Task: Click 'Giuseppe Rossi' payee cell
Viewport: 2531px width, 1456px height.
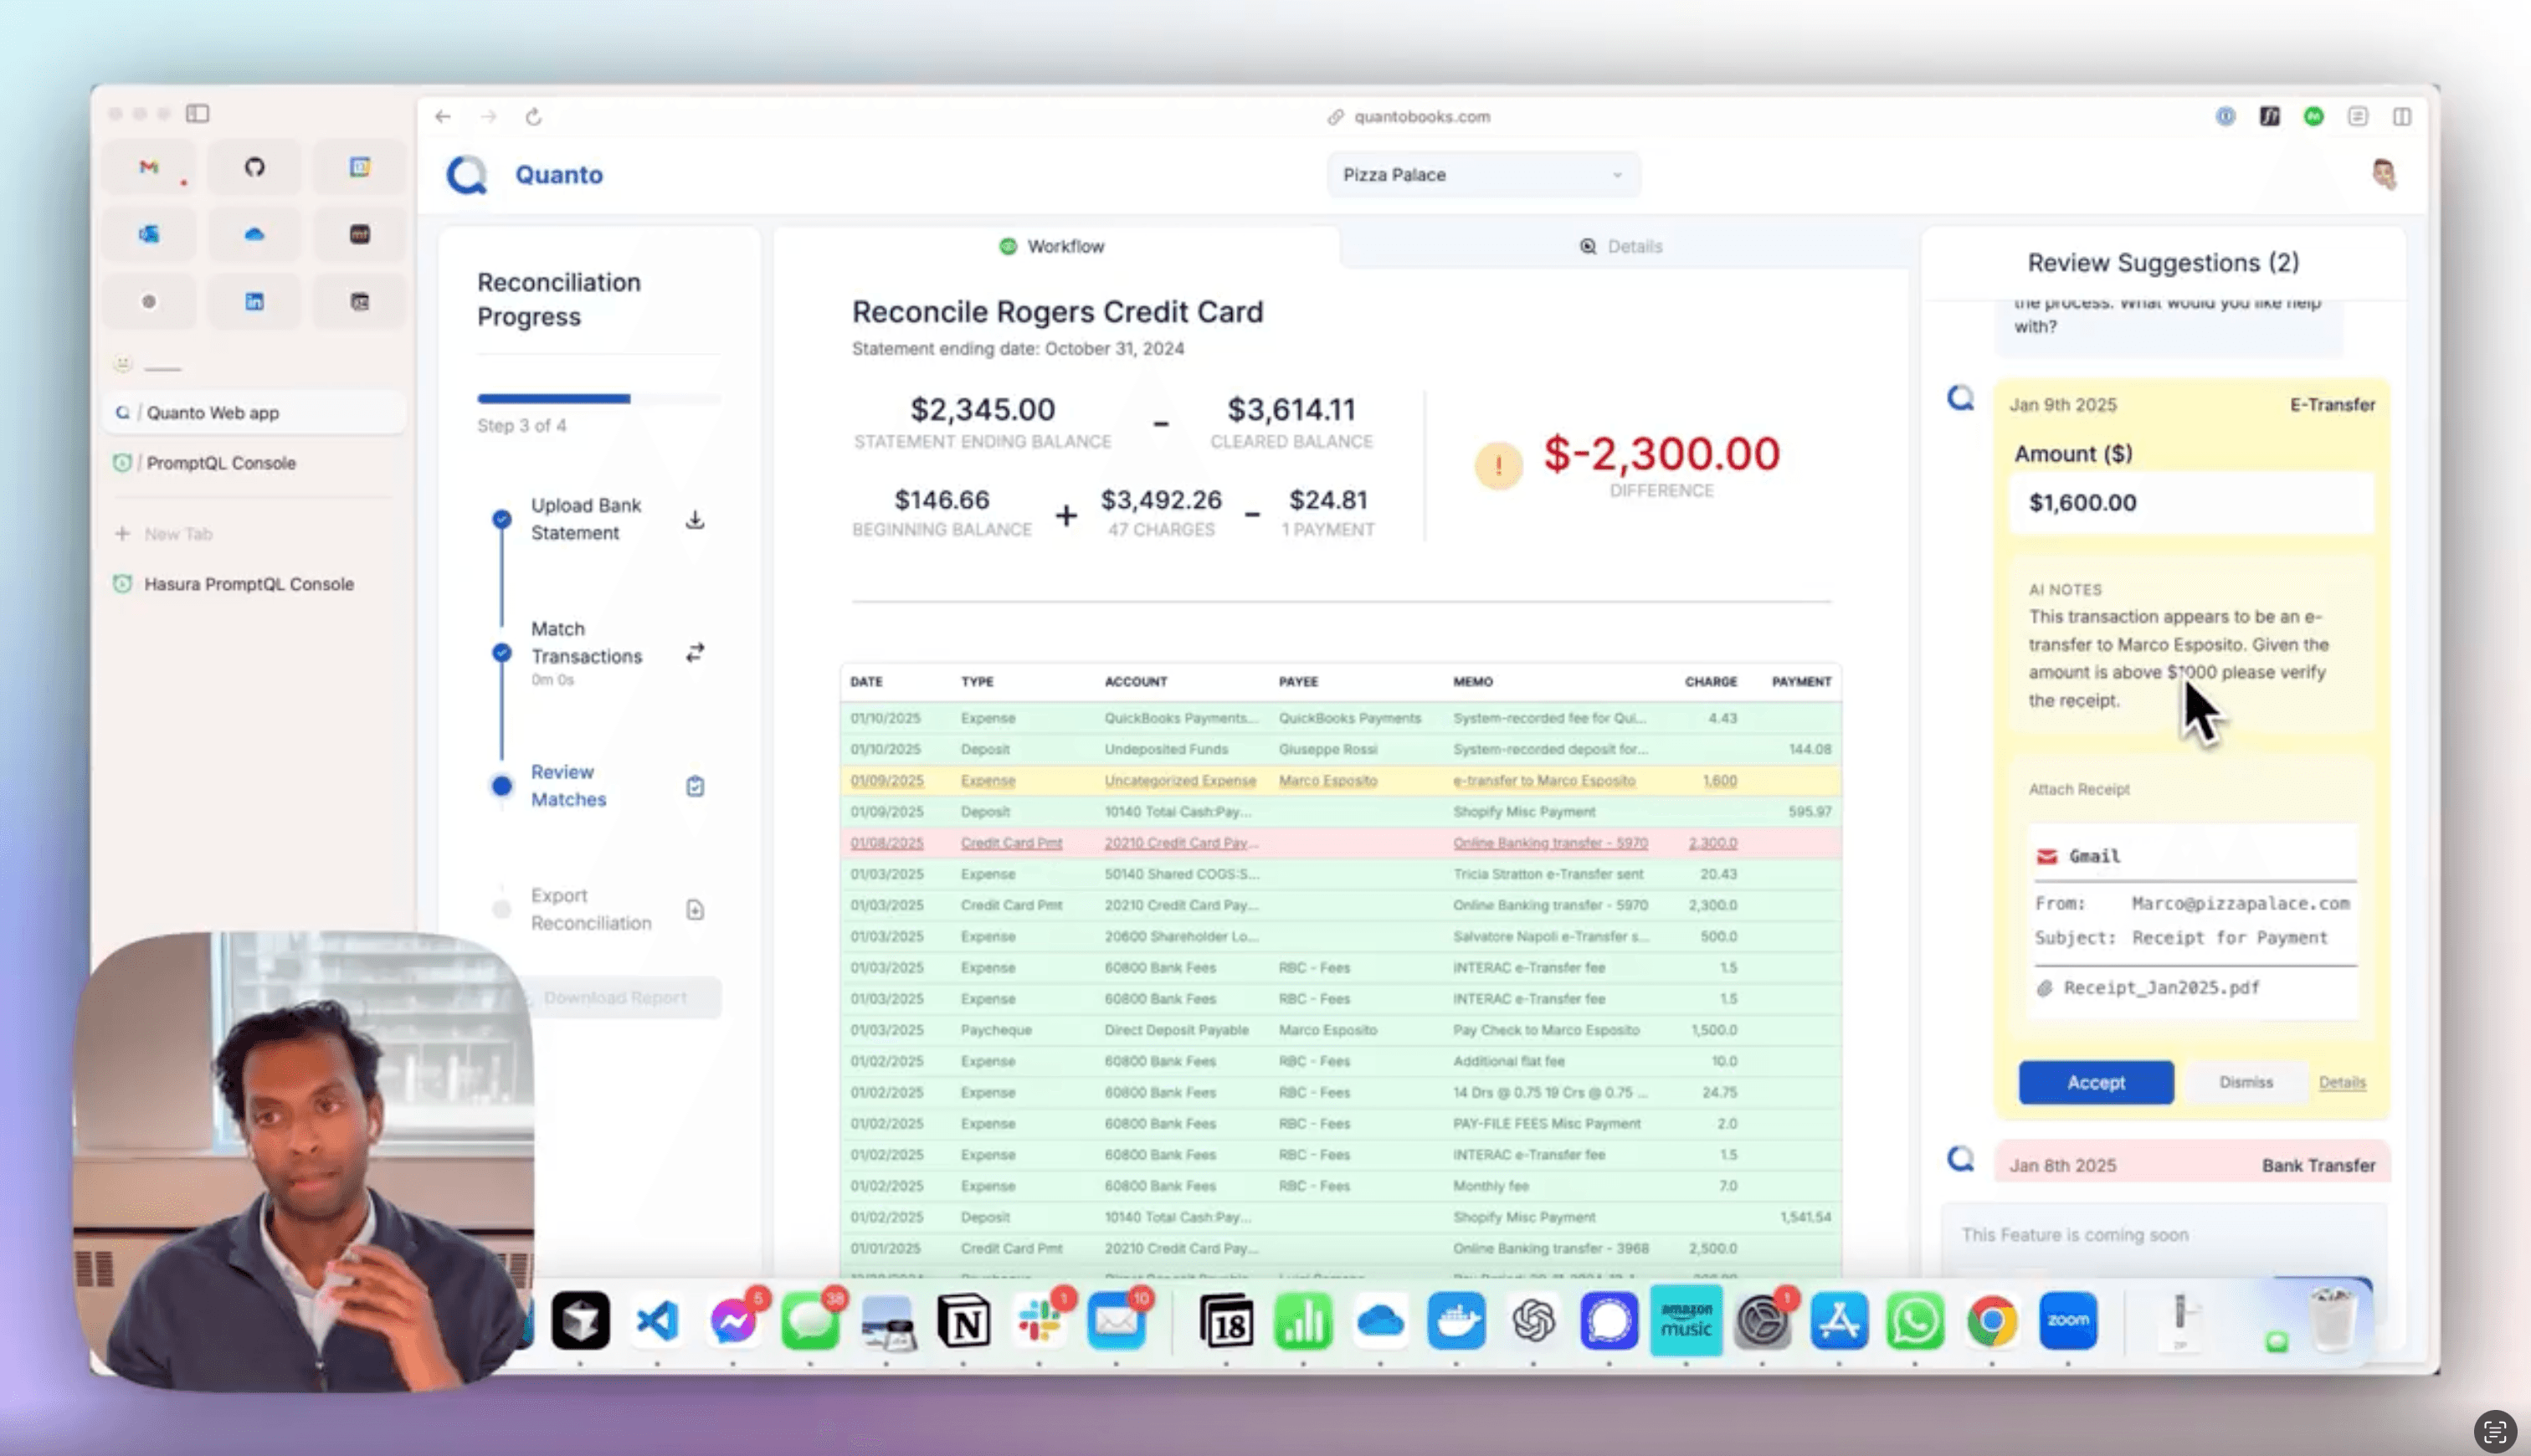Action: pos(1328,749)
